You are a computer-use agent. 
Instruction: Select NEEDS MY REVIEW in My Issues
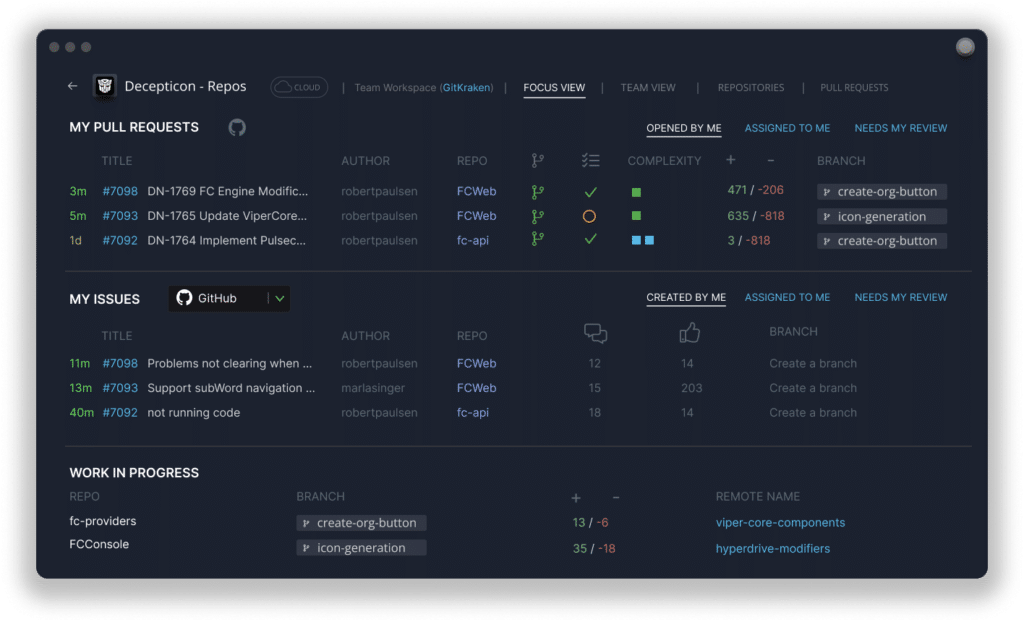[x=901, y=297]
